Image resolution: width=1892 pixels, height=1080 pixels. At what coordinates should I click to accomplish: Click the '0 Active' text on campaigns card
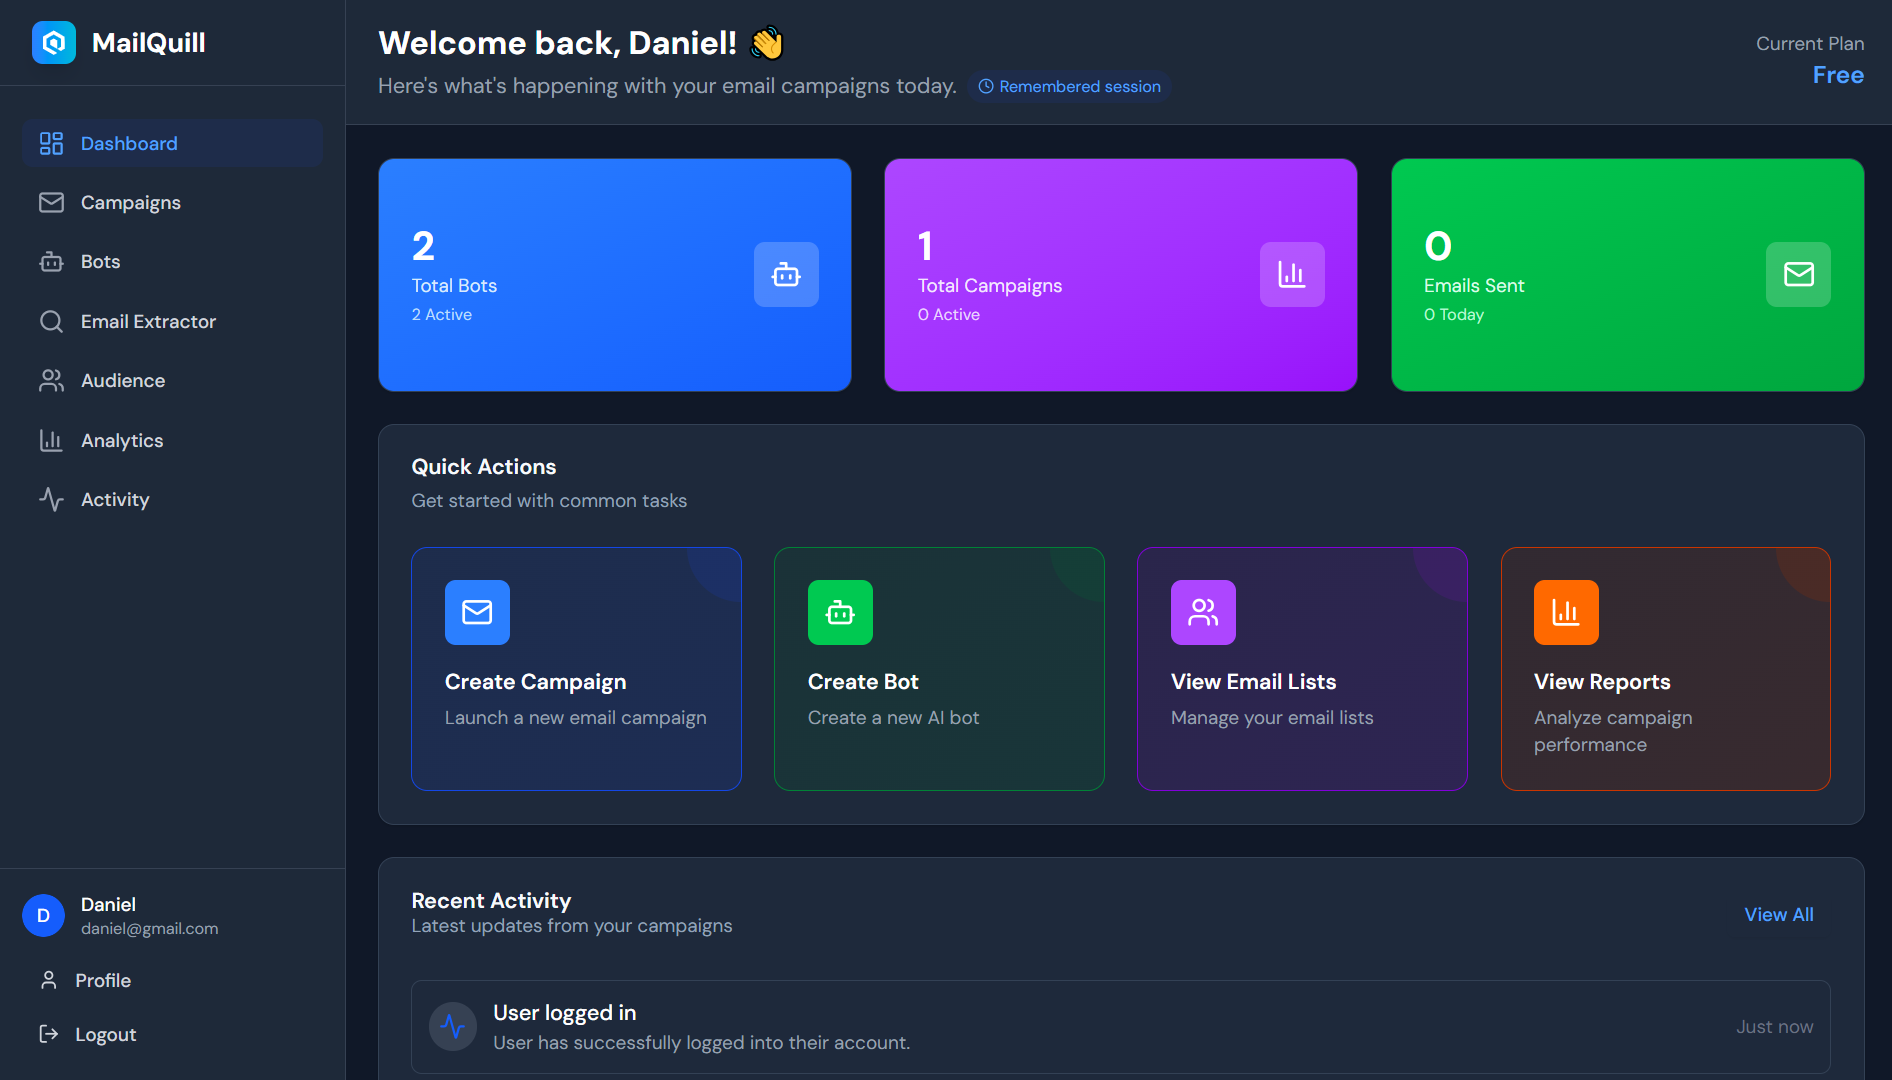pos(949,315)
